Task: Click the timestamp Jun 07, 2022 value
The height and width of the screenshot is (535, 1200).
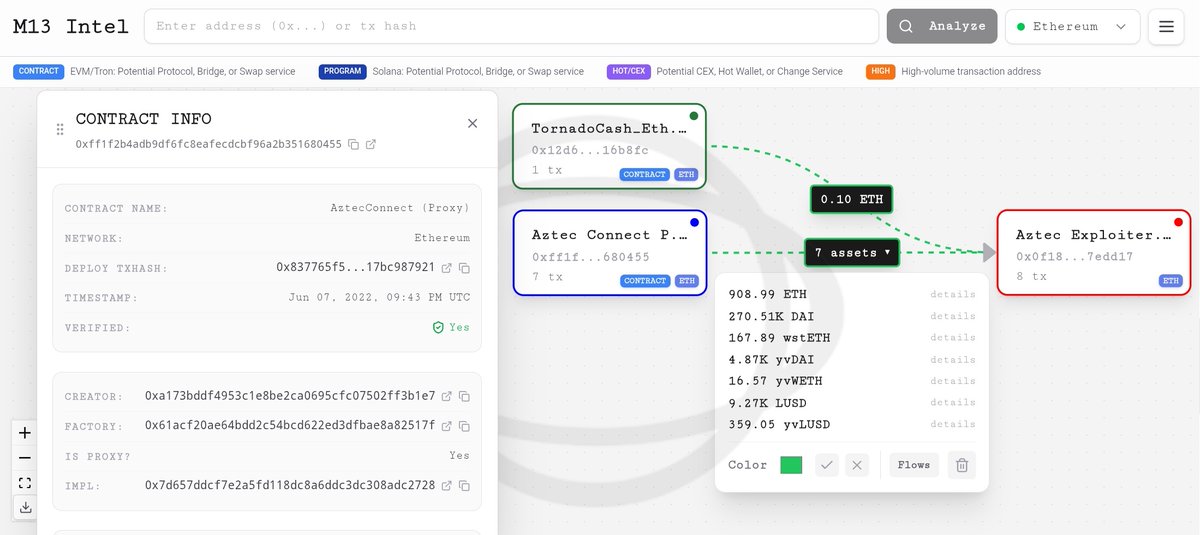Action: (379, 298)
